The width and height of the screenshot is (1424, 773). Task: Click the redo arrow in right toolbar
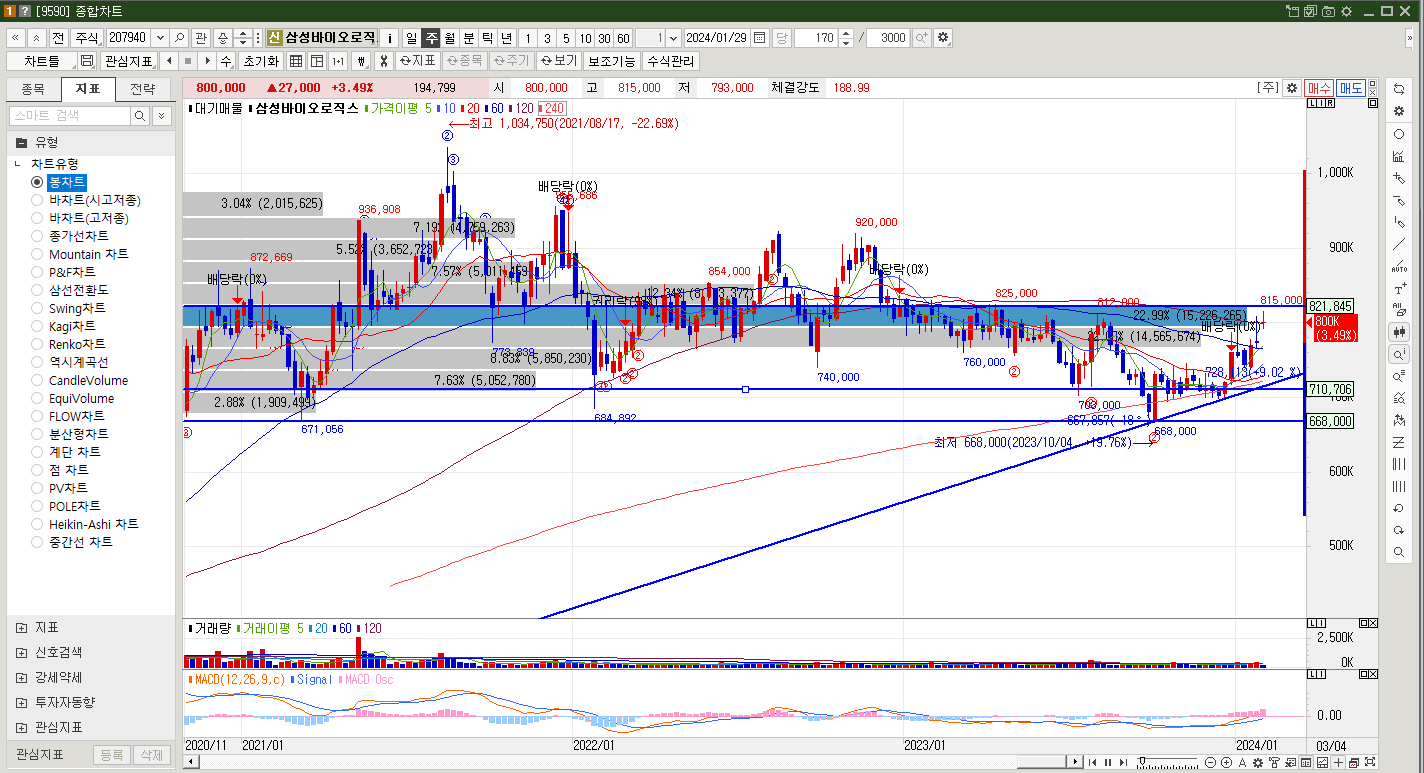pyautogui.click(x=1398, y=530)
